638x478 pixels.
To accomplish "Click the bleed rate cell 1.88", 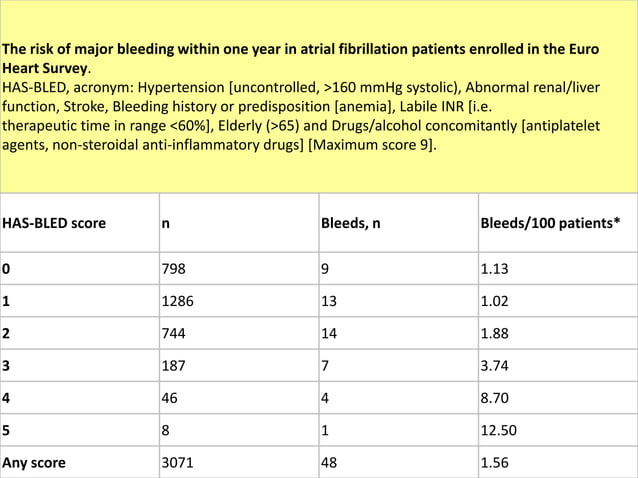I will pos(558,333).
